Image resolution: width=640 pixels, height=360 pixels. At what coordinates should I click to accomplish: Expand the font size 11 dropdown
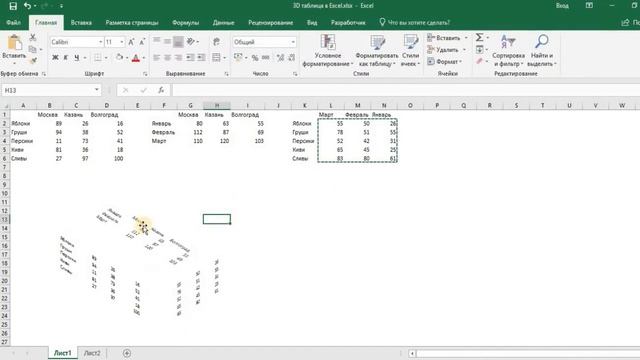click(122, 42)
